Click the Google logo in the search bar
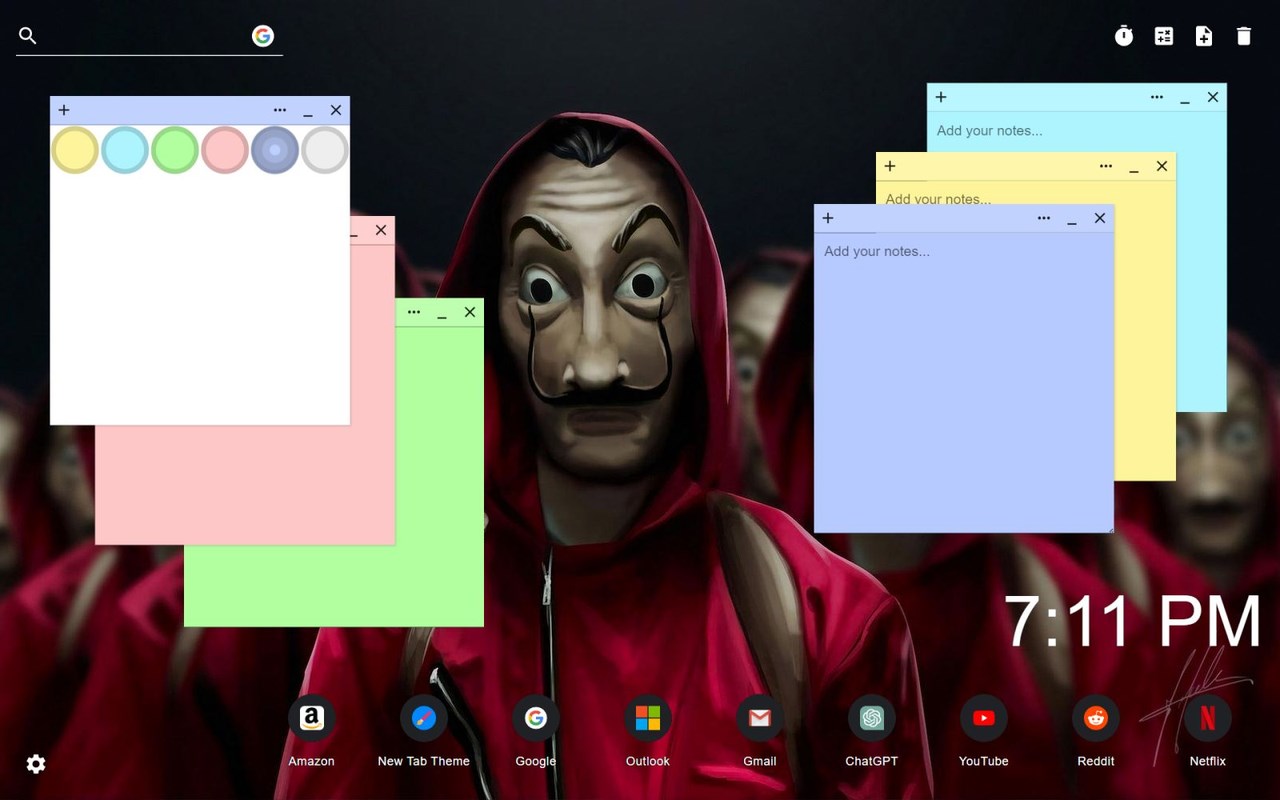 point(263,36)
